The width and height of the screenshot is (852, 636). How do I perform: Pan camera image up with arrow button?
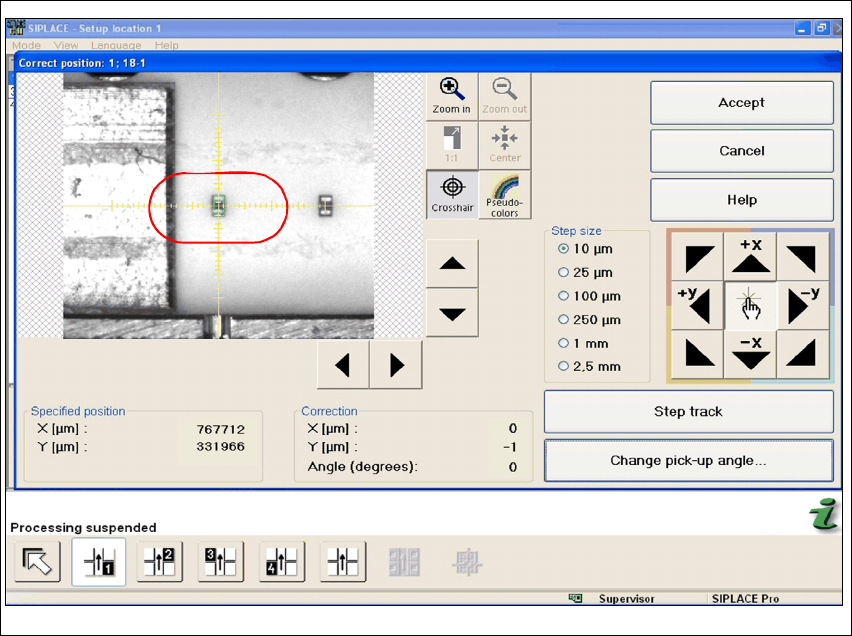tap(452, 264)
